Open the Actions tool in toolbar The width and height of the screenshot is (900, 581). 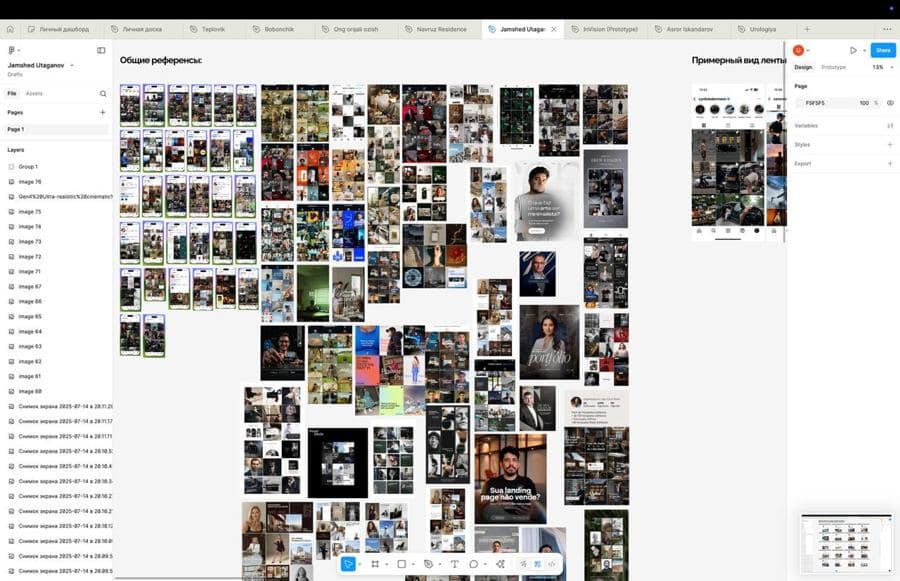pos(500,564)
